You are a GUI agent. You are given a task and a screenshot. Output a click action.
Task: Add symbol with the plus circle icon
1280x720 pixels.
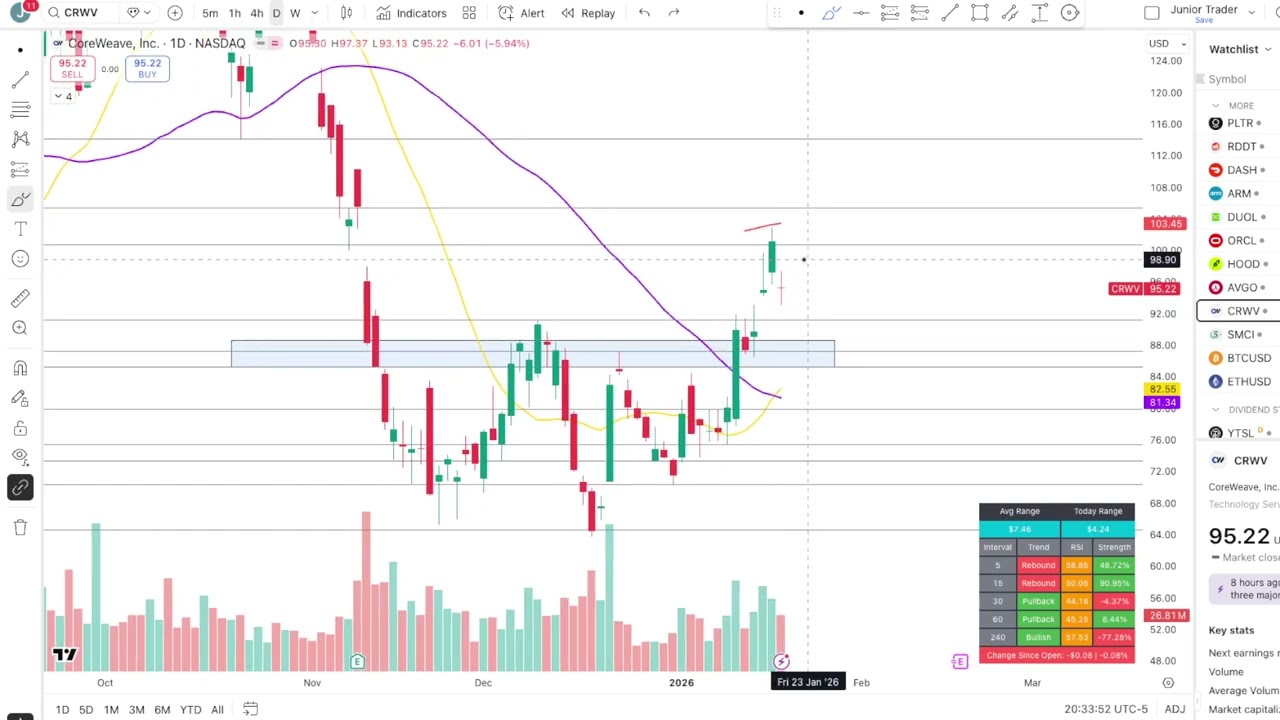[175, 13]
